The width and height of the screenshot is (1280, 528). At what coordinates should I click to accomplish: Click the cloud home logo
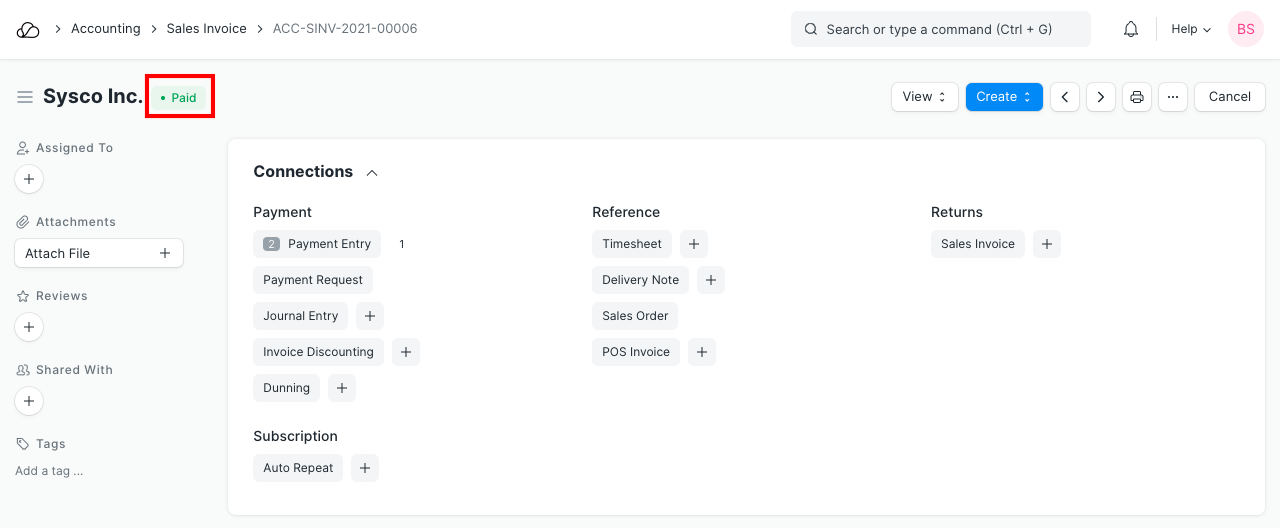[28, 29]
